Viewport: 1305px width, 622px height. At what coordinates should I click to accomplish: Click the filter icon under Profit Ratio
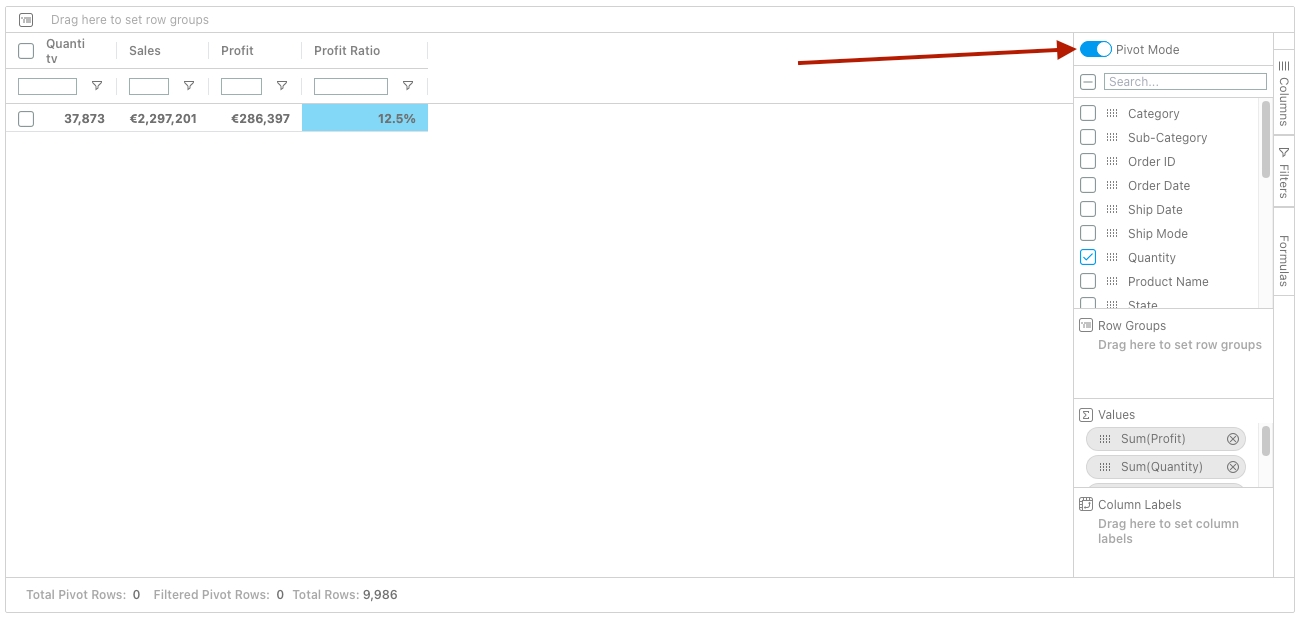(408, 86)
